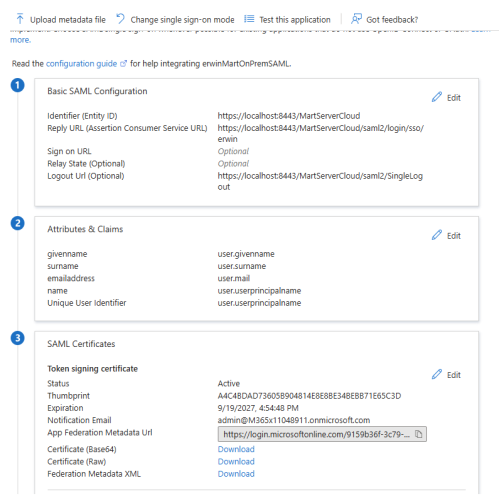The image size is (499, 496).
Task: Open external link icon beside configuration guide
Action: [123, 64]
